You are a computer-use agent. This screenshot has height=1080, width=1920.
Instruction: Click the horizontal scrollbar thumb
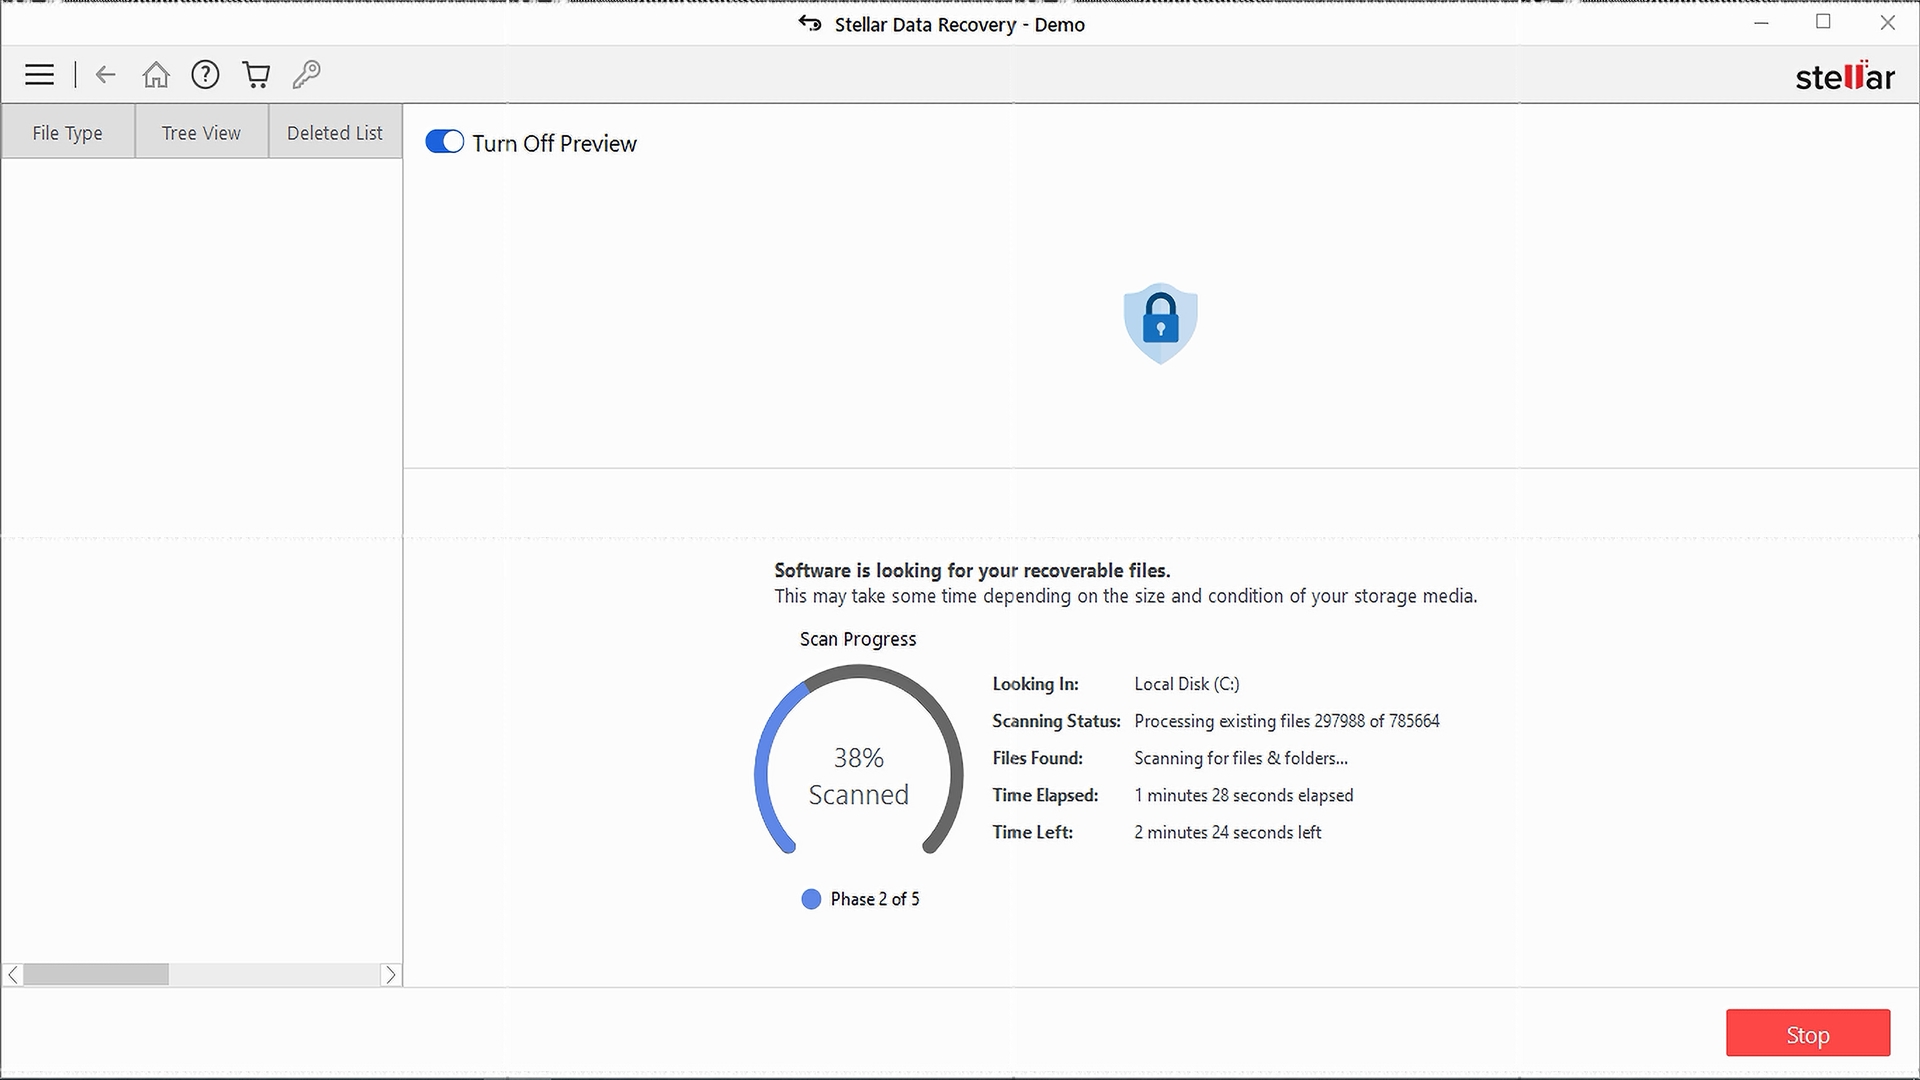point(96,975)
